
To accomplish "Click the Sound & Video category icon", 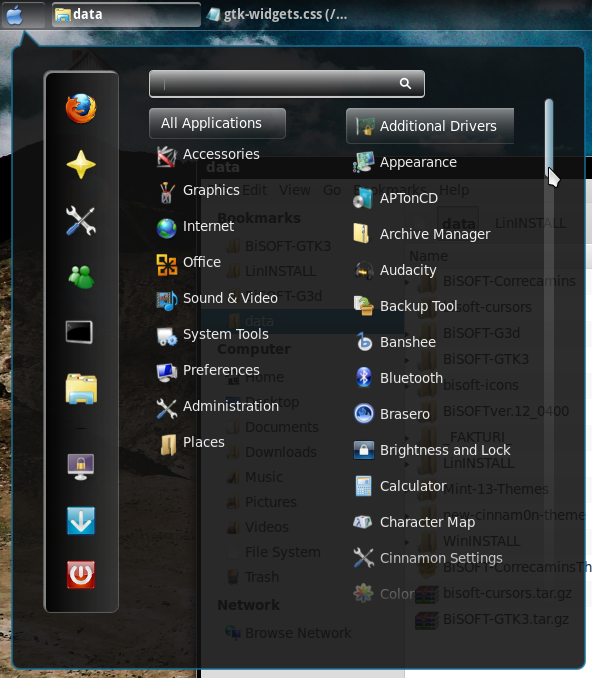I will 166,300.
